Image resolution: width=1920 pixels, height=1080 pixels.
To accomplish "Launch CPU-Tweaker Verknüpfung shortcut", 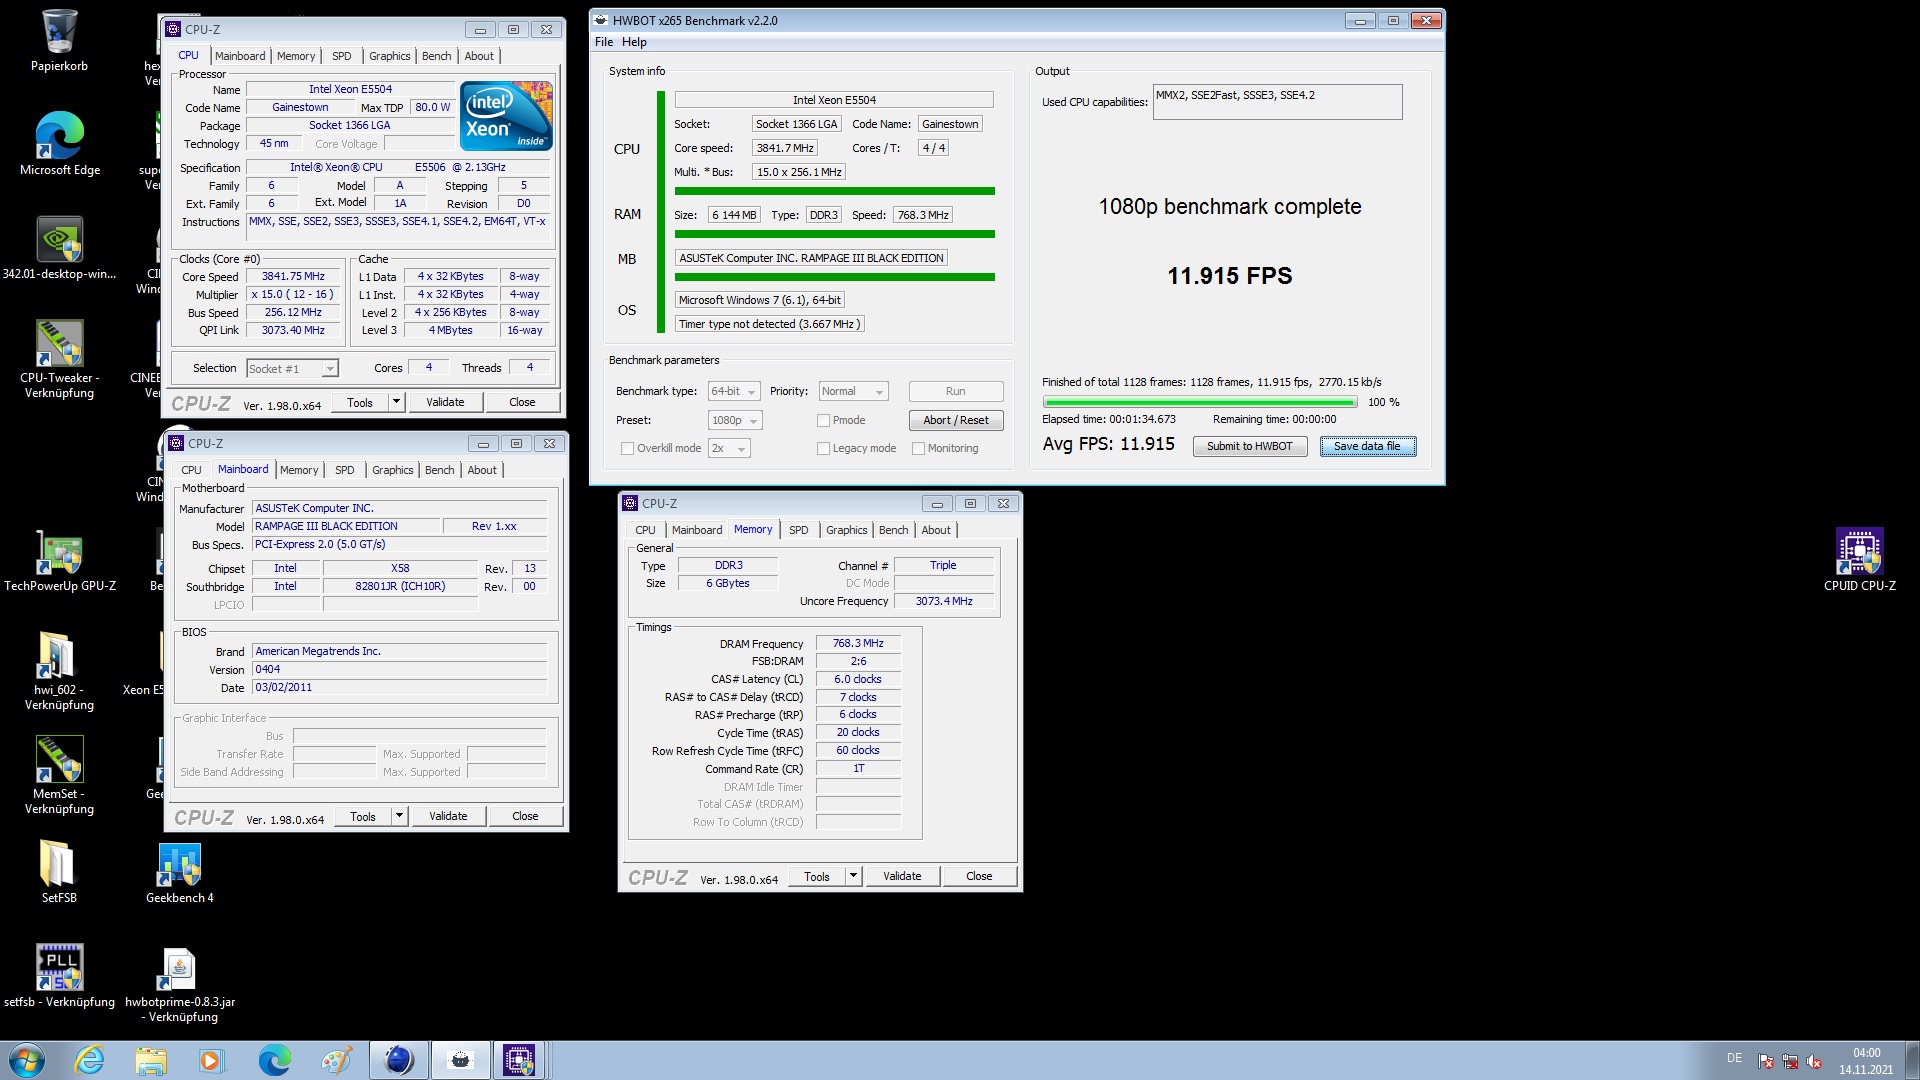I will pos(59,359).
